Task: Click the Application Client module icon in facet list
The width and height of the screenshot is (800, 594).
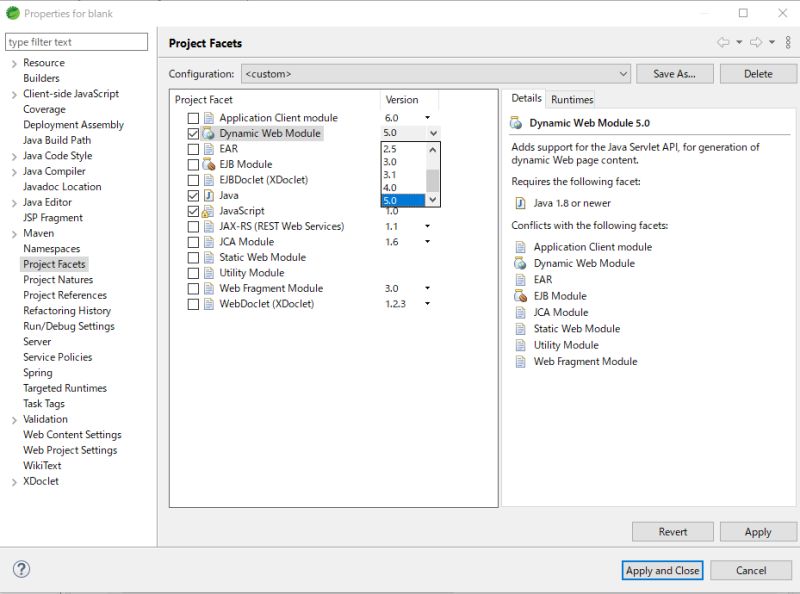Action: [208, 118]
